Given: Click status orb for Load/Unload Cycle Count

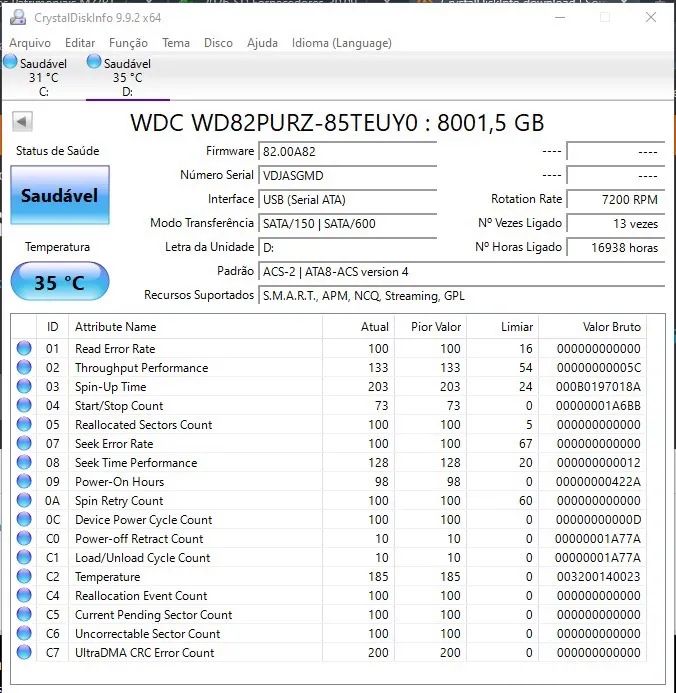Looking at the screenshot, I should click(24, 557).
